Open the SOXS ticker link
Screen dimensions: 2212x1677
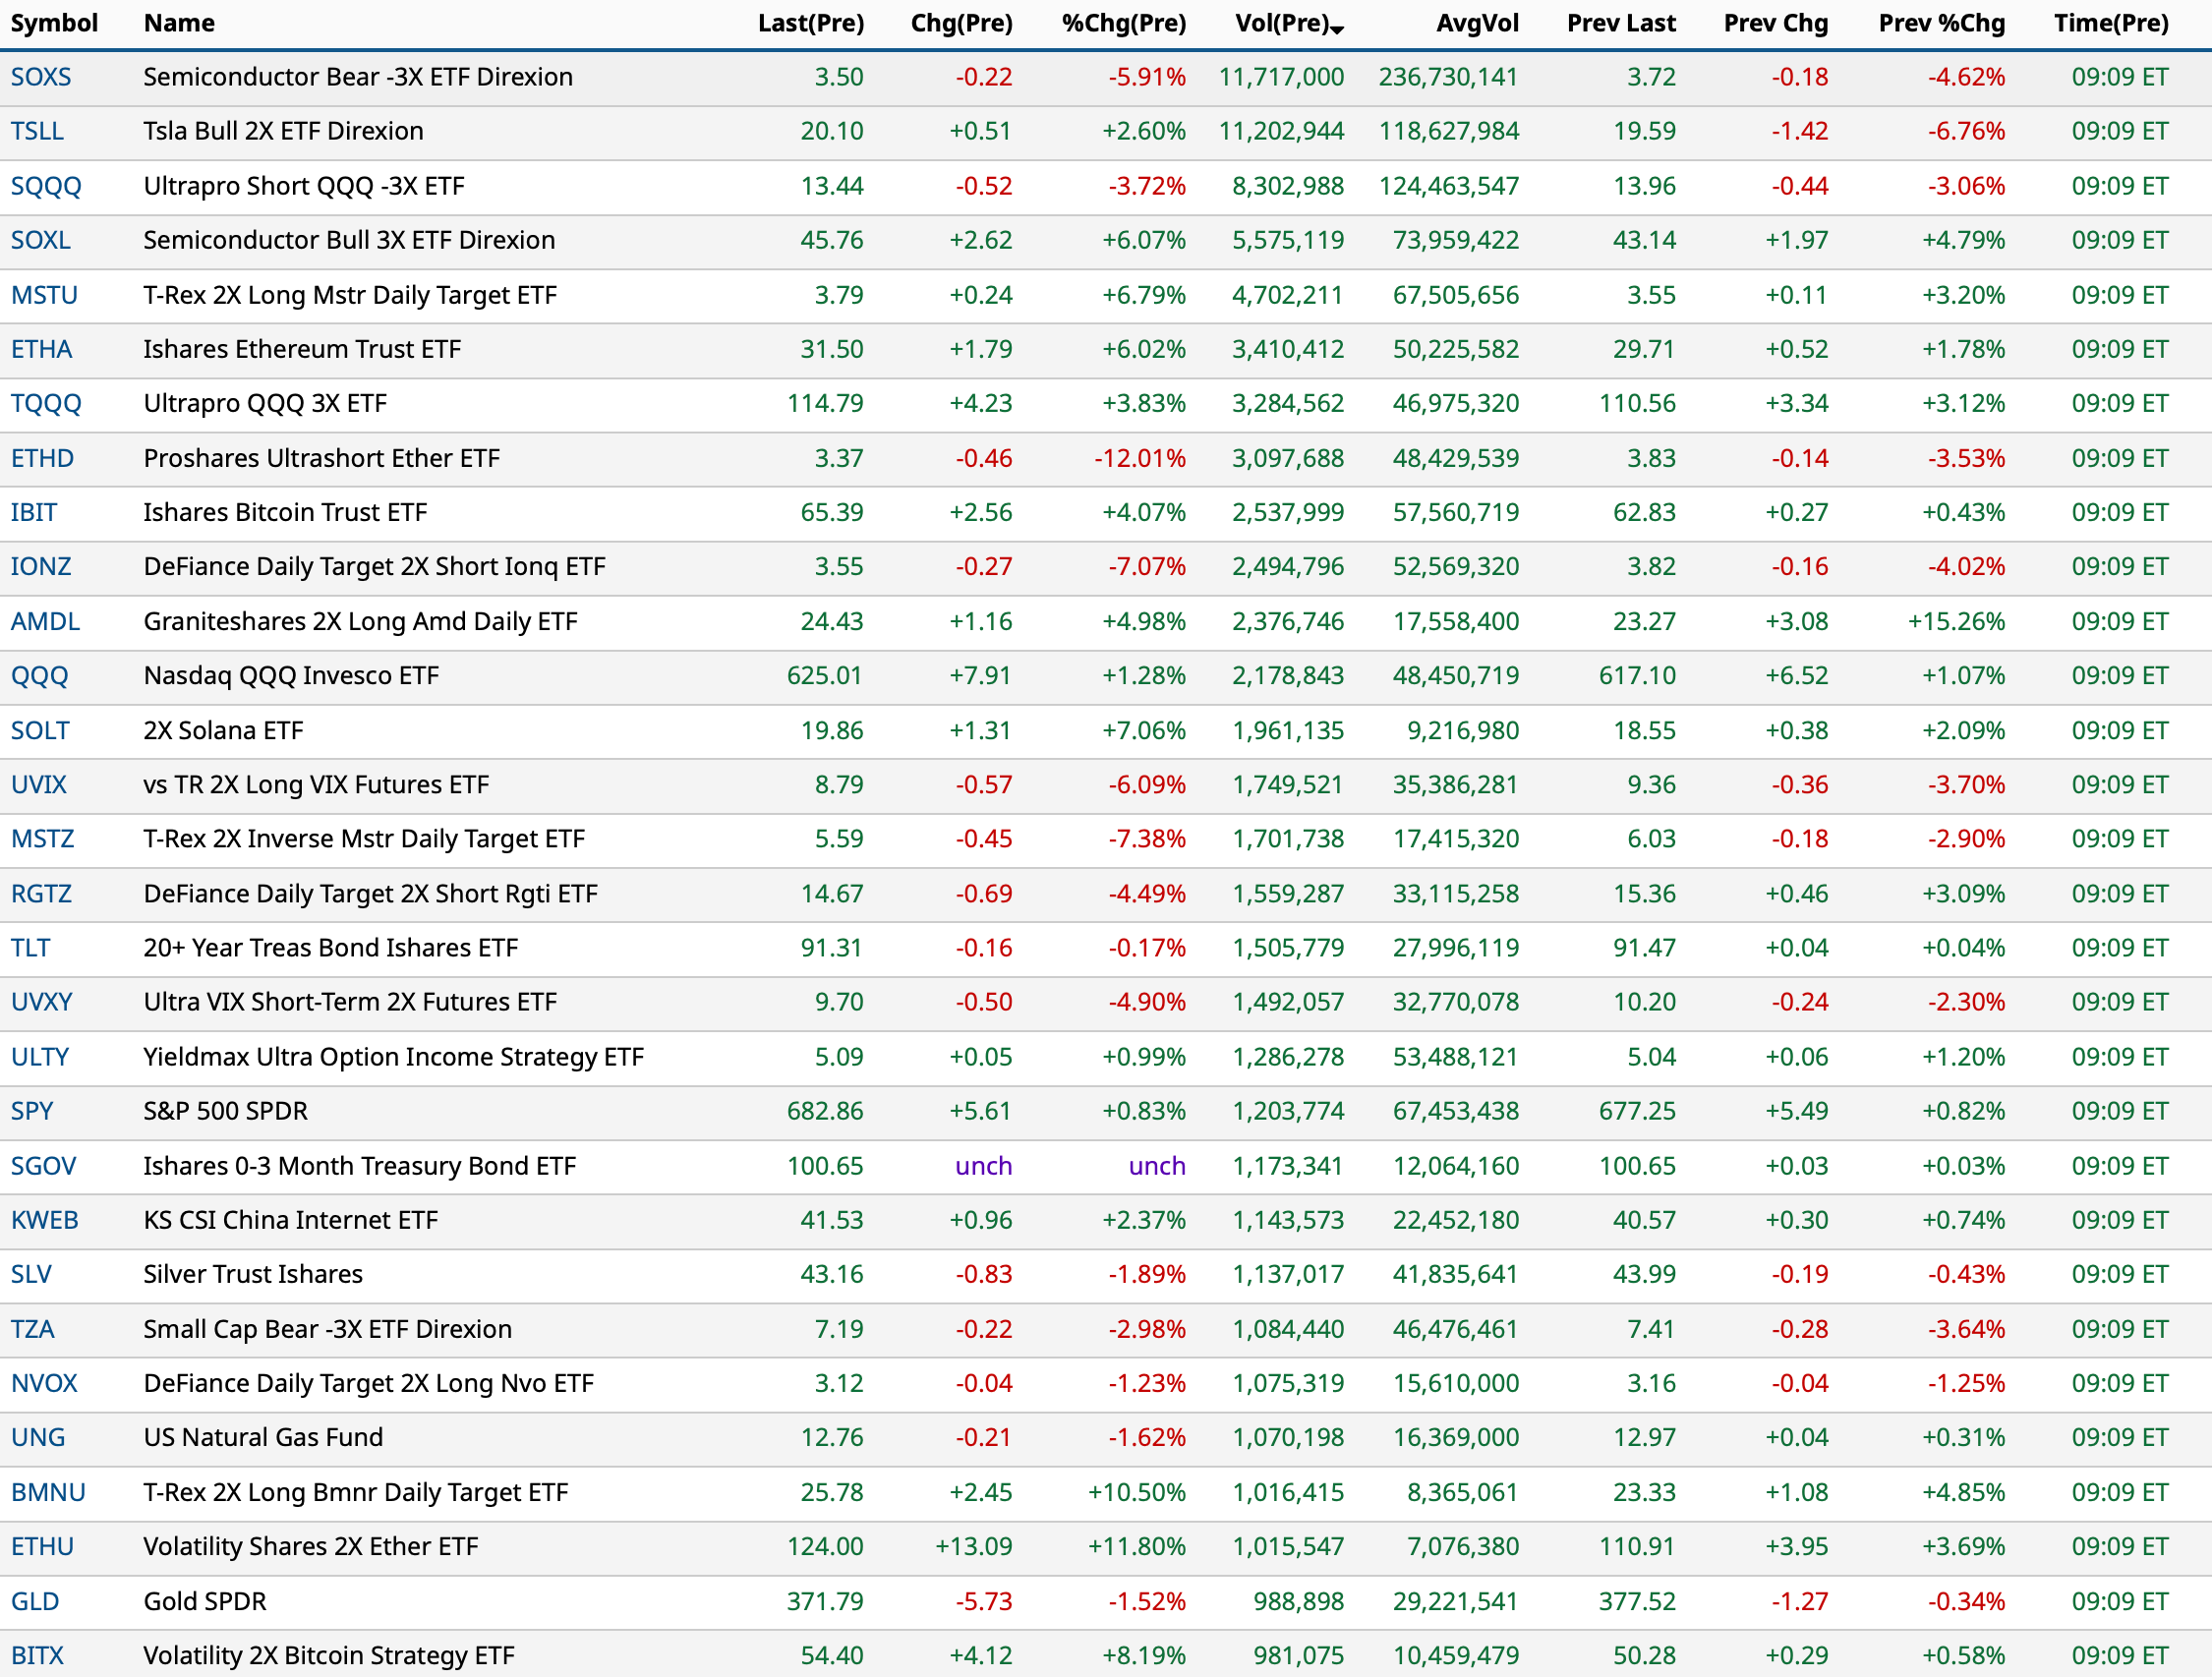[x=41, y=77]
